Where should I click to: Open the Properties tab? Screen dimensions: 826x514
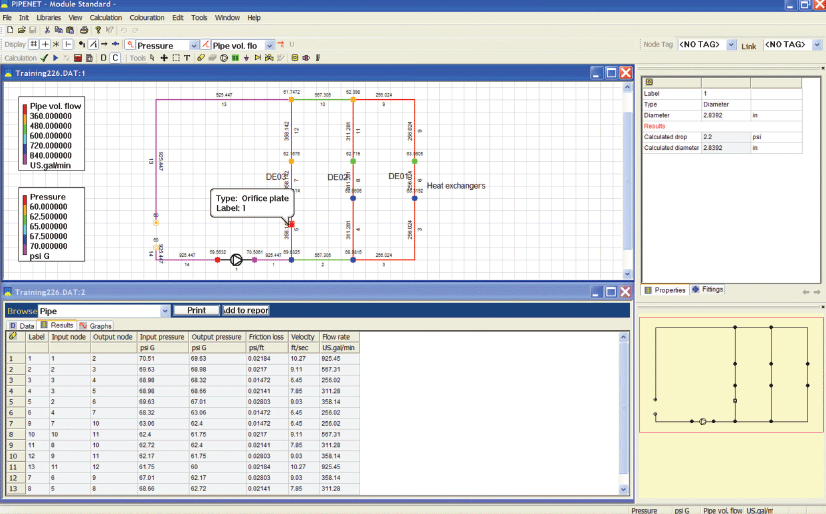point(665,290)
